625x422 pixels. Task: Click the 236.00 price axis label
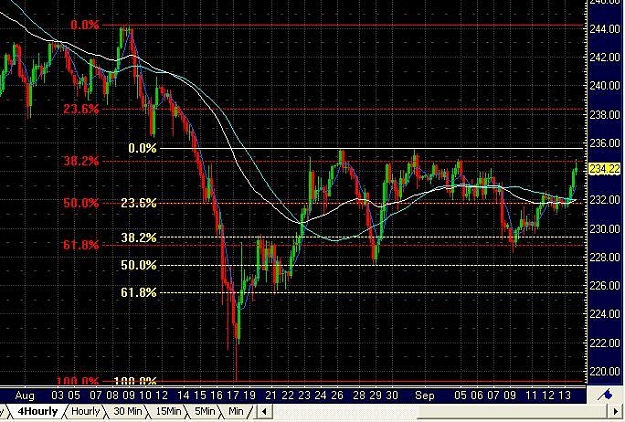click(605, 143)
